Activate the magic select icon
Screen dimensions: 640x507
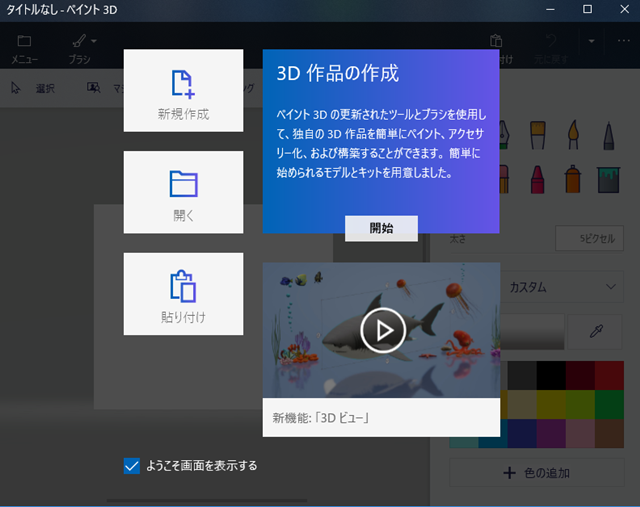[x=94, y=87]
